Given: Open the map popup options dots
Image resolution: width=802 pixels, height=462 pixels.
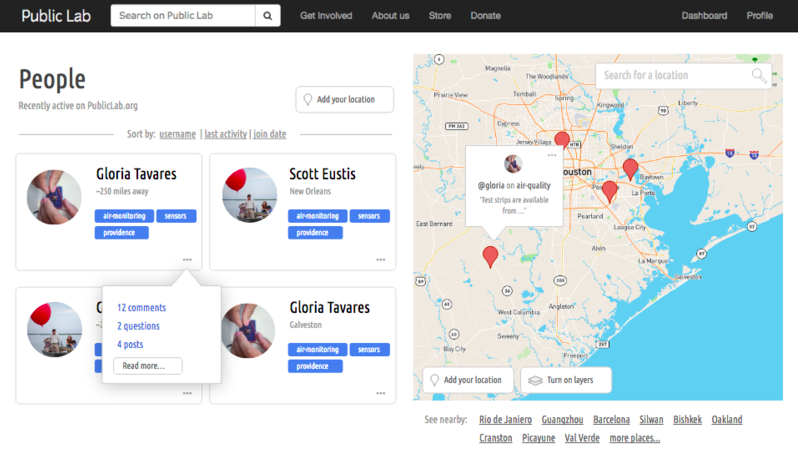Looking at the screenshot, I should pyautogui.click(x=552, y=155).
